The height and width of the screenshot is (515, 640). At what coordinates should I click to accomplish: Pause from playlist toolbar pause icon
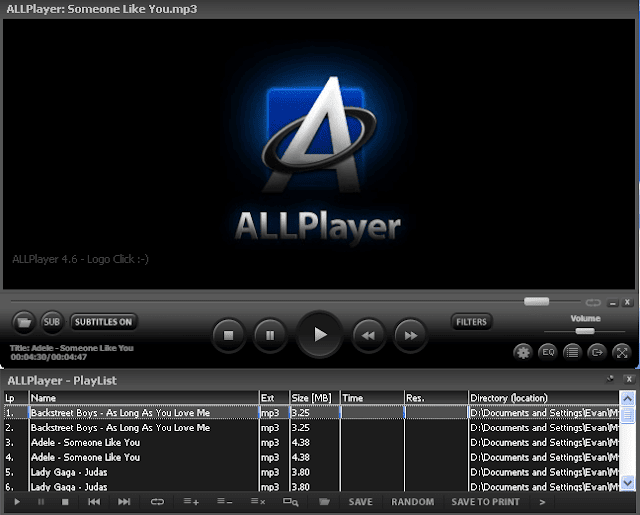click(41, 502)
